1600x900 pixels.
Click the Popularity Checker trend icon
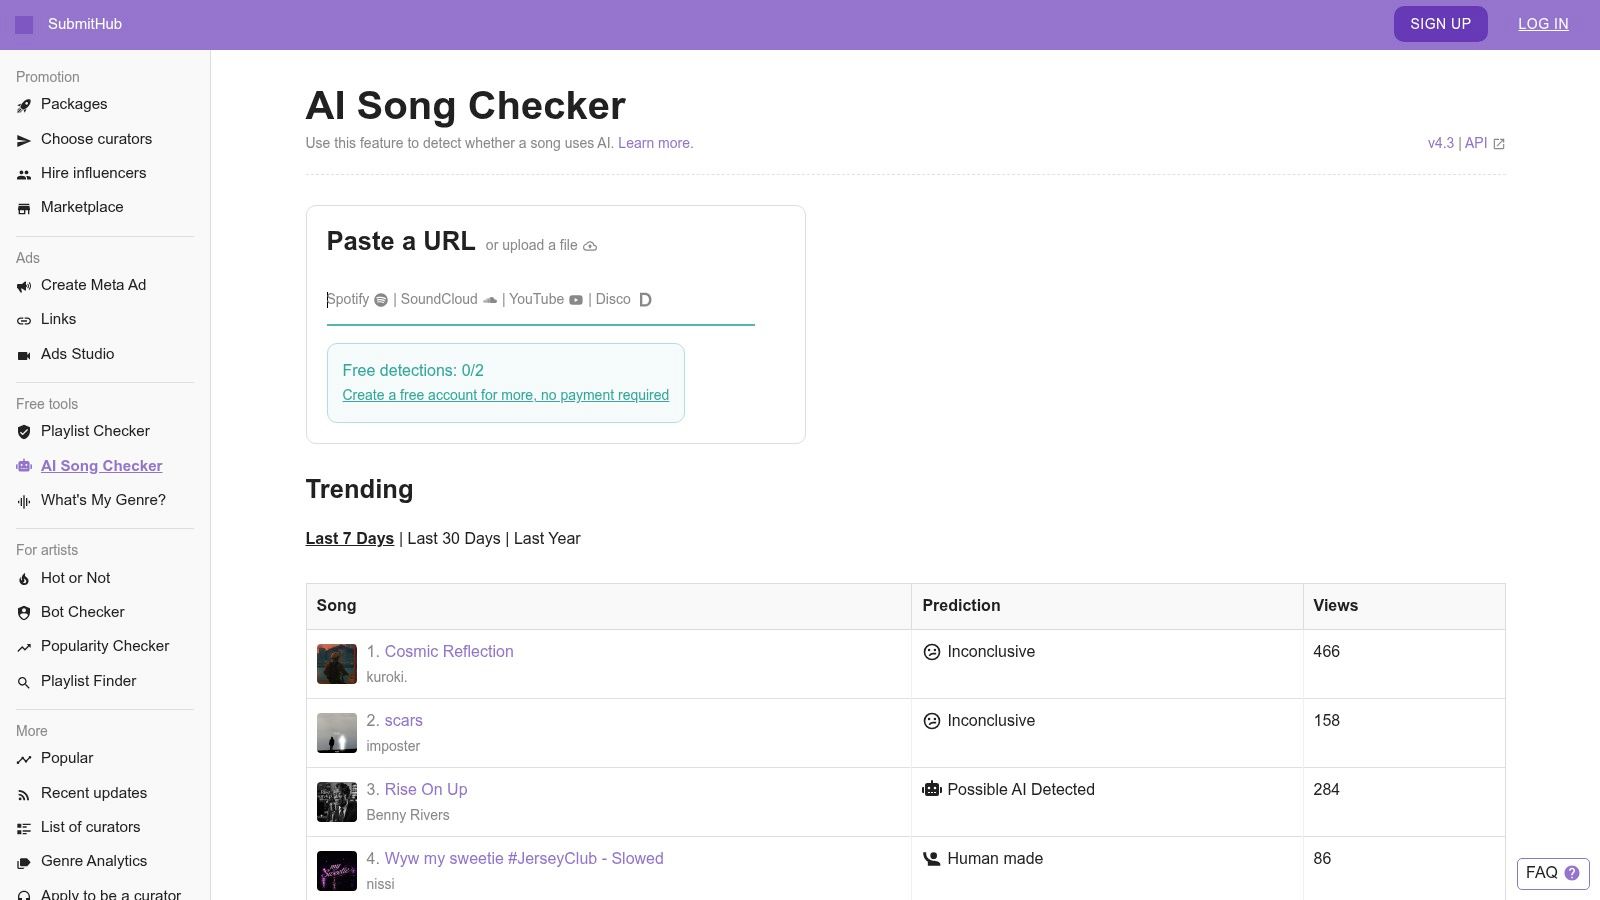pyautogui.click(x=24, y=647)
